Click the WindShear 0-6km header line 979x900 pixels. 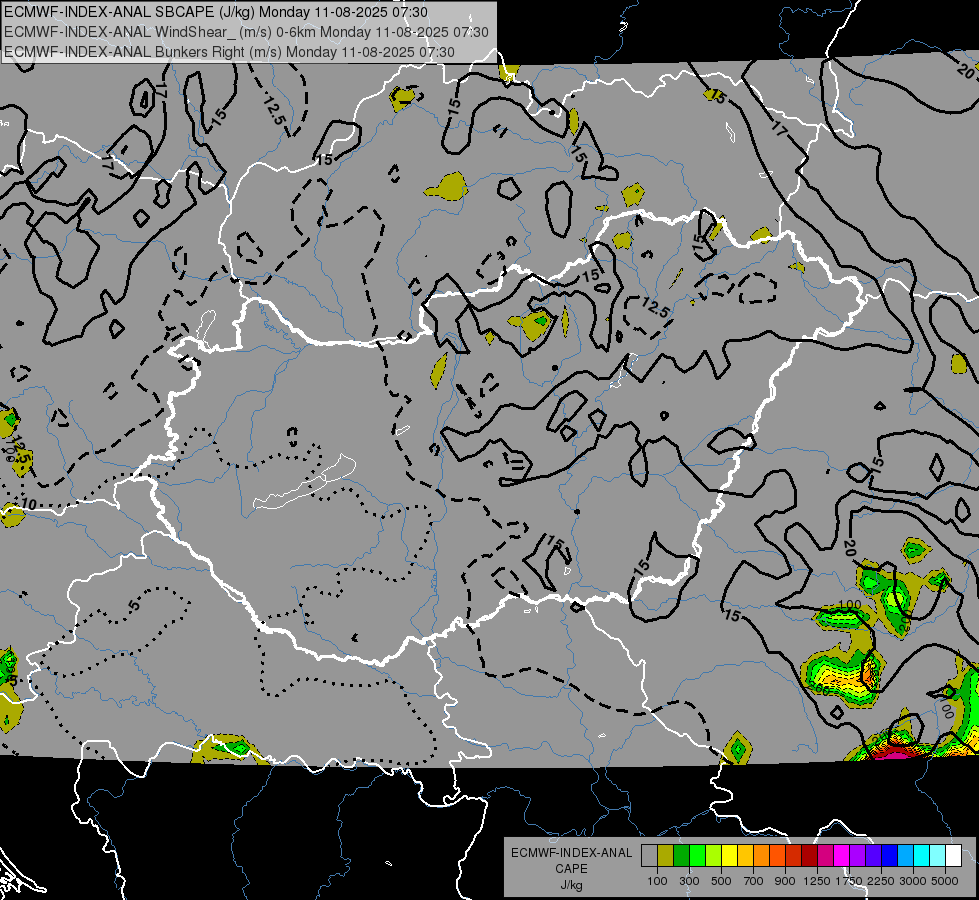click(x=246, y=32)
